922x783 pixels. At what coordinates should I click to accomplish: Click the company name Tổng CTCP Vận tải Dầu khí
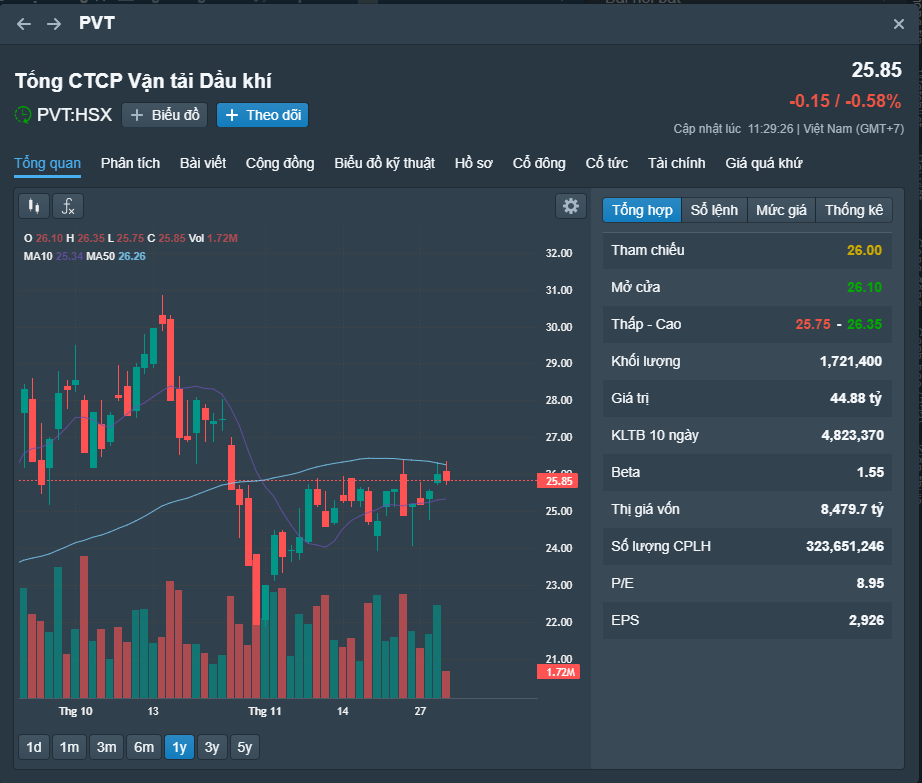(143, 81)
